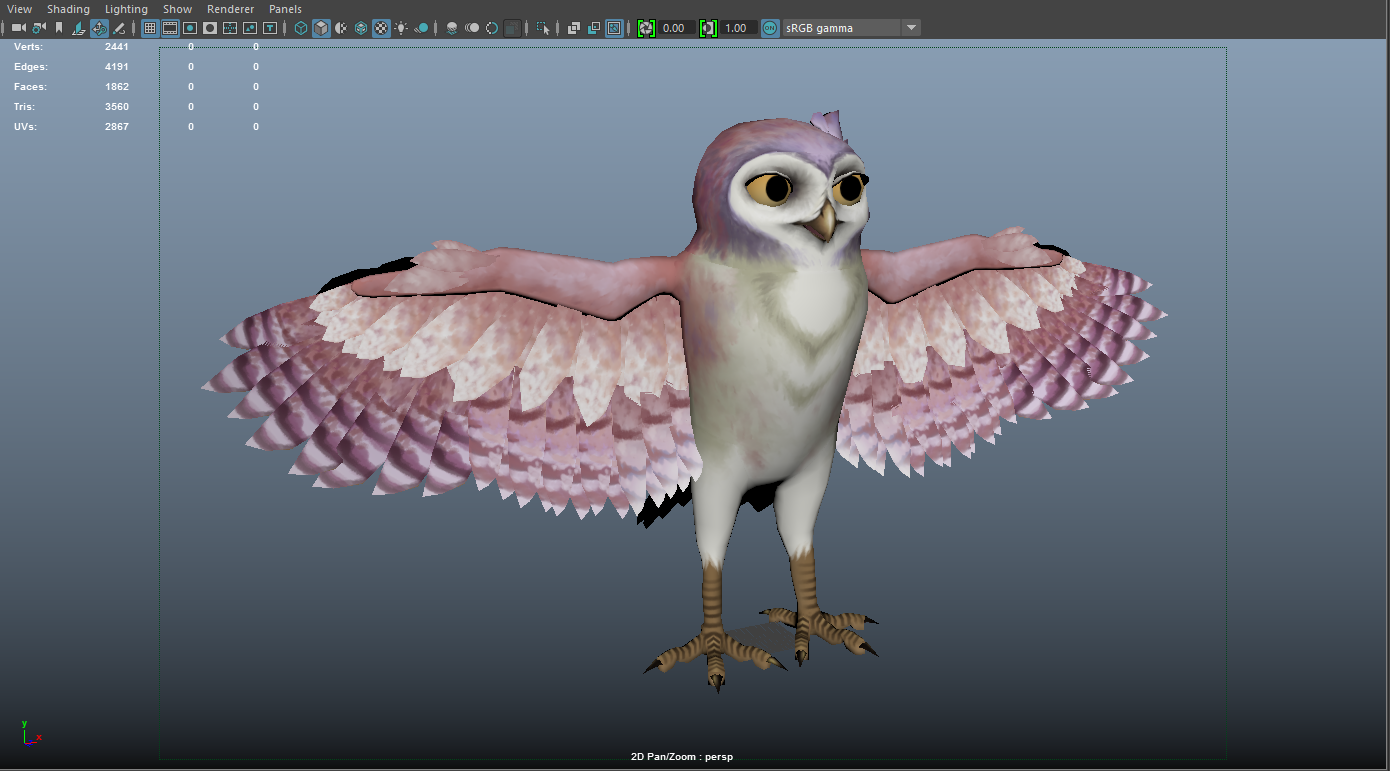
Task: Click the Grease Pencil tool icon
Action: pyautogui.click(x=120, y=28)
